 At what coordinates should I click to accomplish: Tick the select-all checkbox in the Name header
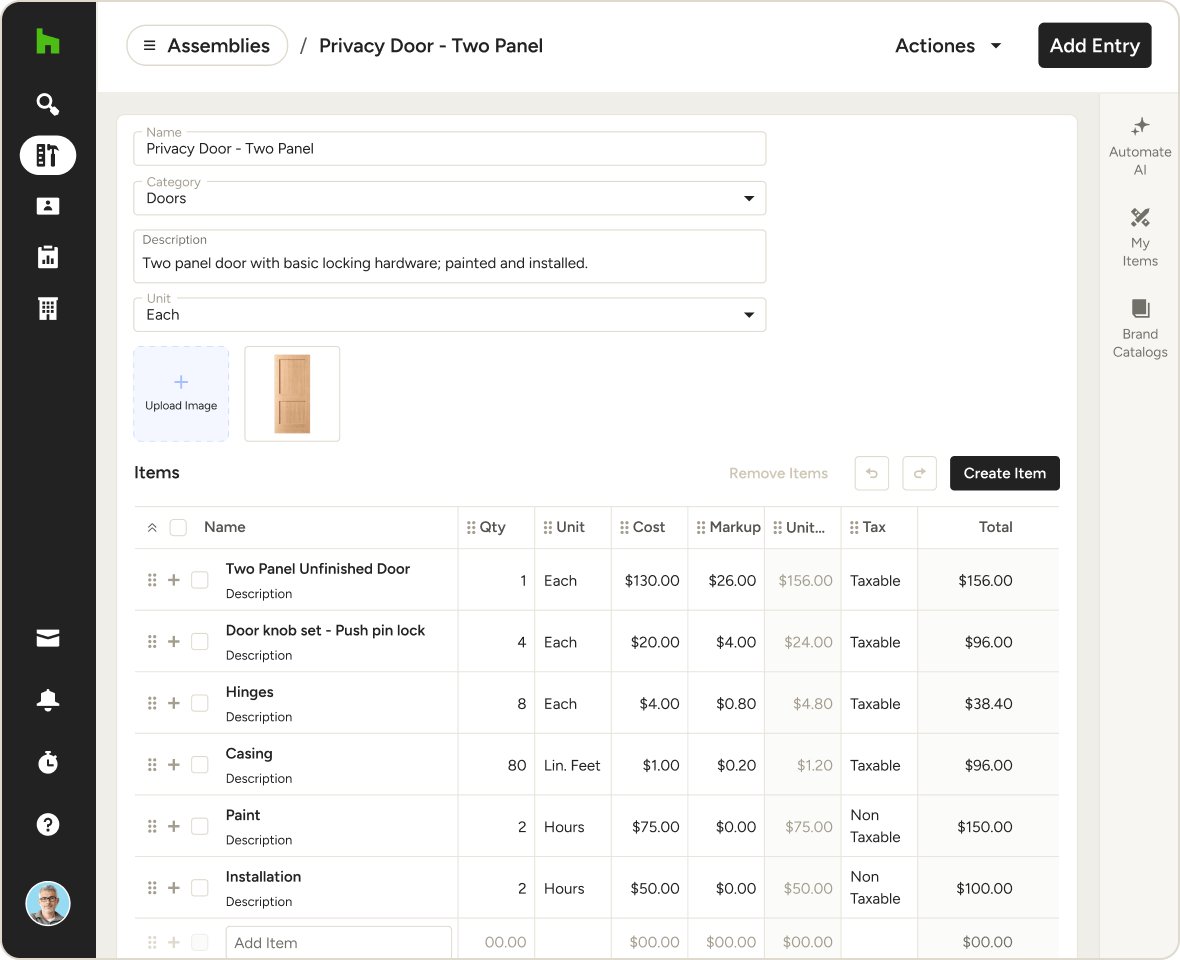[x=178, y=527]
